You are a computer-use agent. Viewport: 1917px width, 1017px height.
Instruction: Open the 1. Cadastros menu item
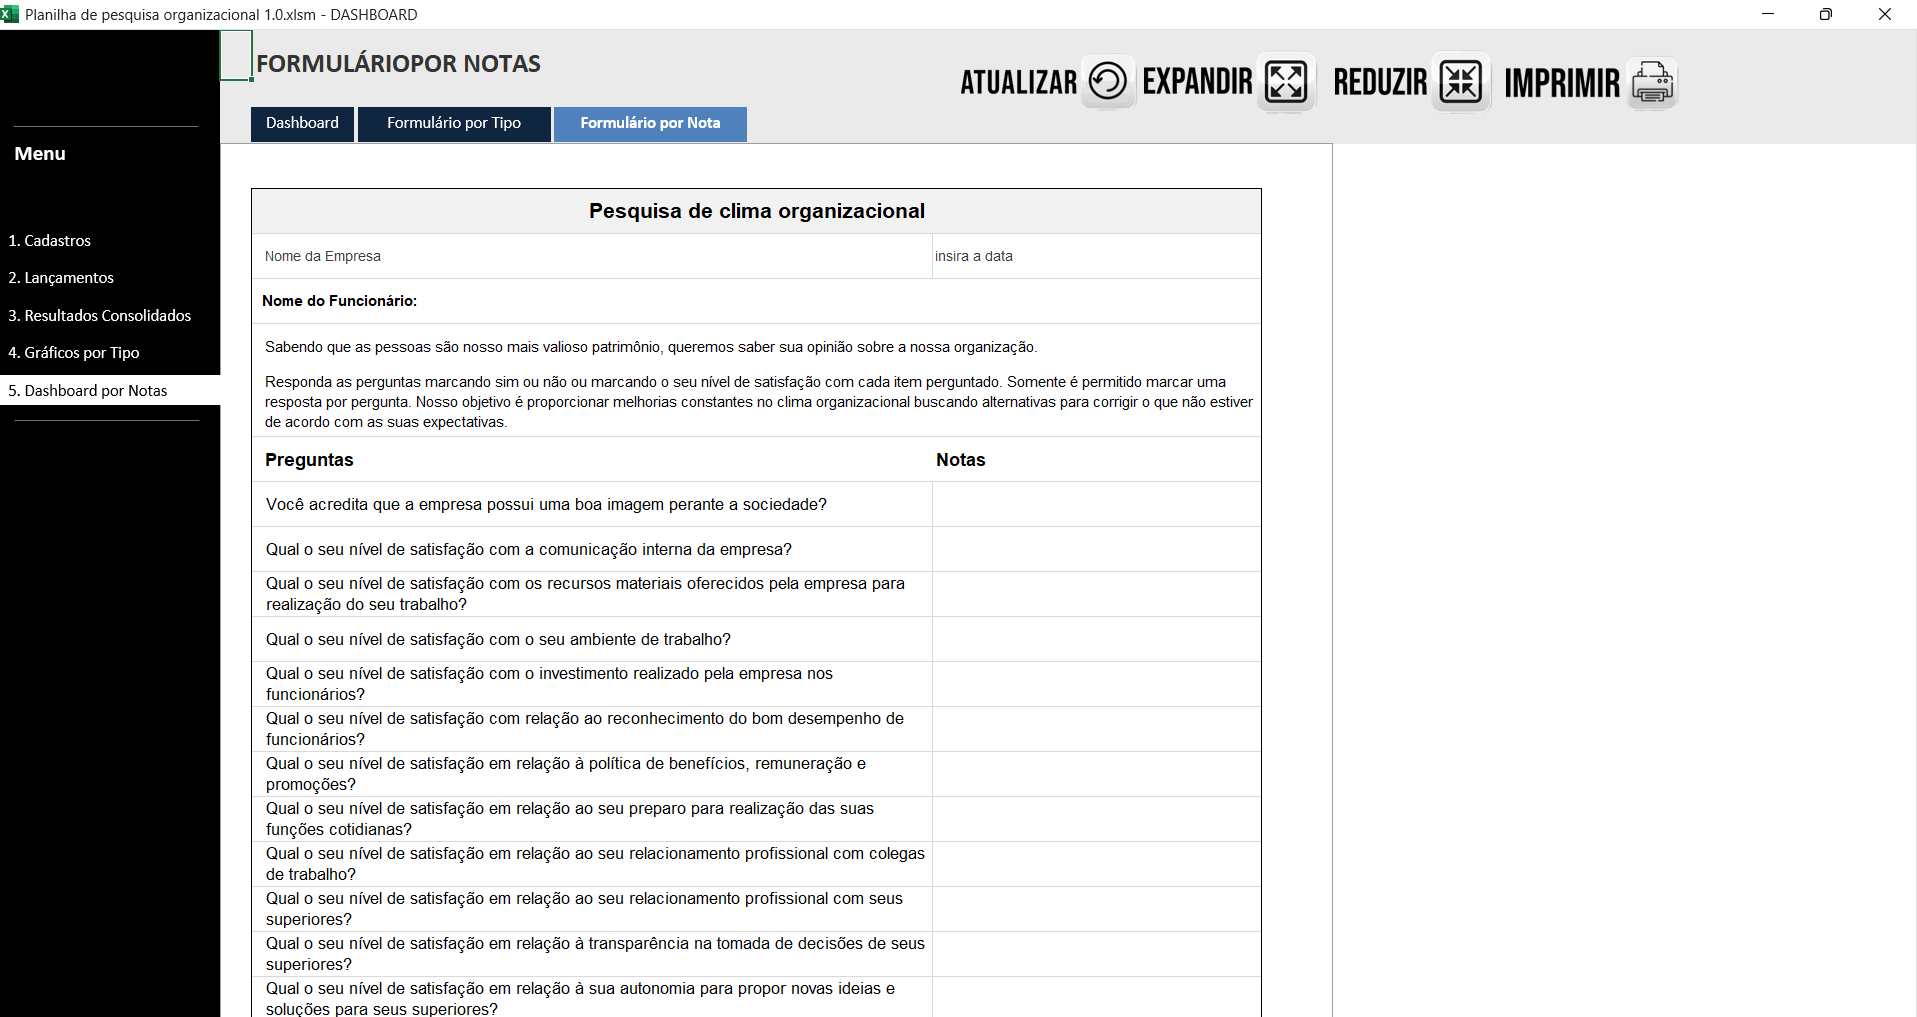click(x=50, y=241)
